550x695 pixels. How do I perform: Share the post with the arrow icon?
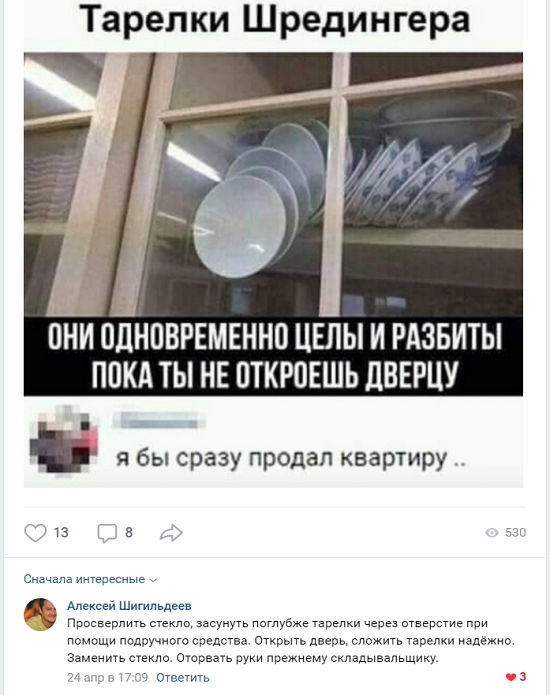pos(171,533)
